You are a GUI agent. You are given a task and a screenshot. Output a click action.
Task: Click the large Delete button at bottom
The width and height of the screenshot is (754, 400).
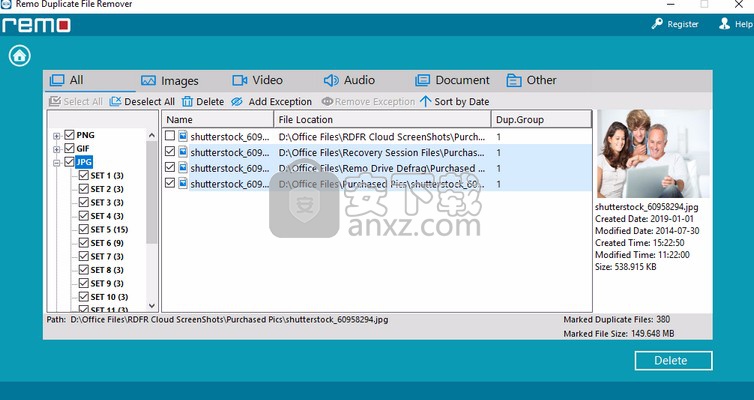(x=673, y=361)
